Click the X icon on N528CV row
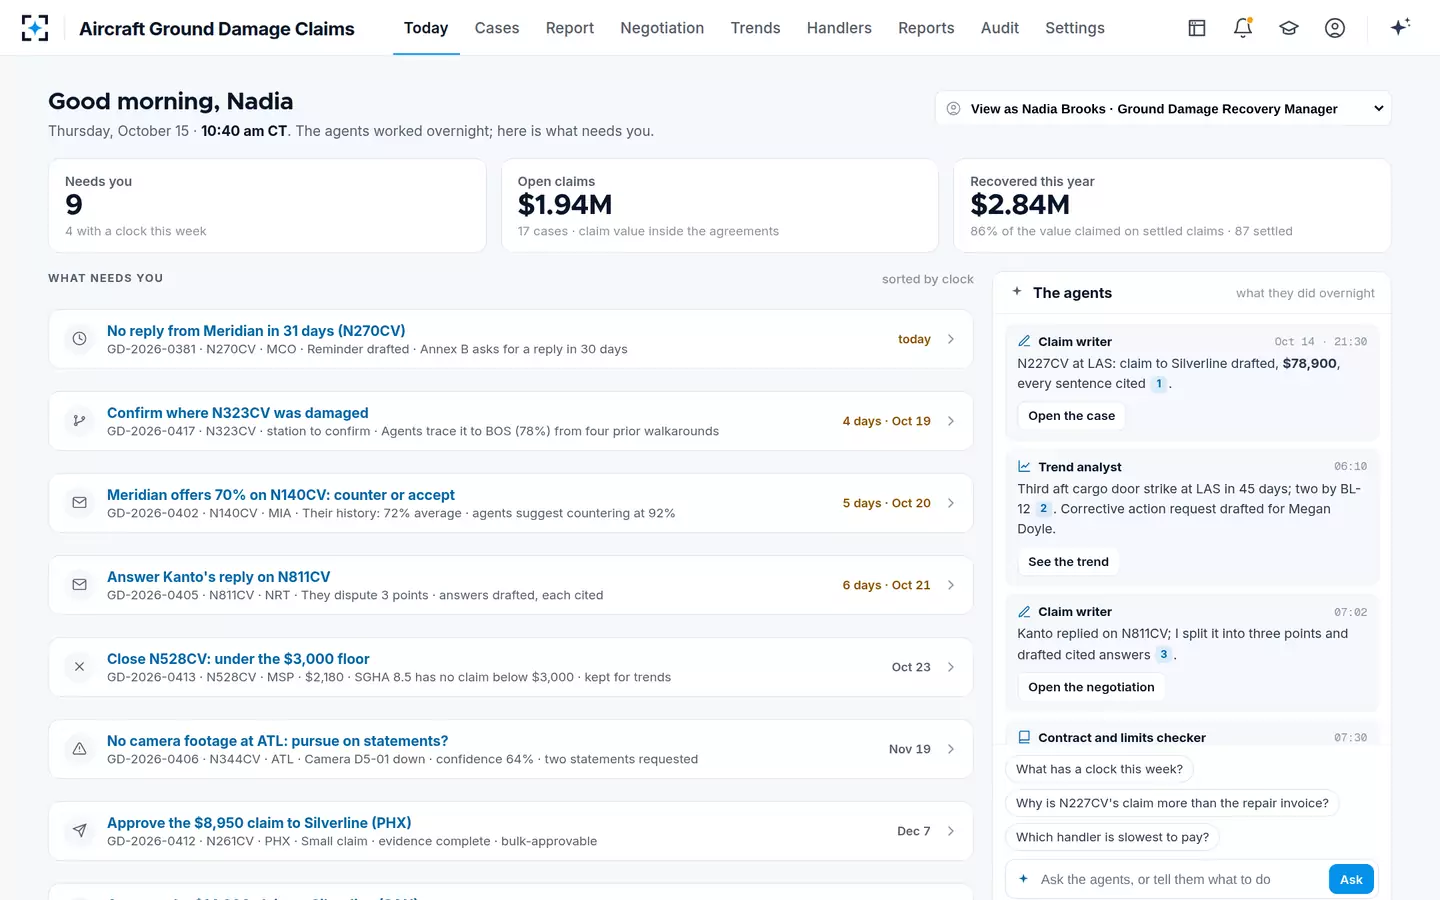Screen dimensions: 1440x900 click(x=79, y=667)
